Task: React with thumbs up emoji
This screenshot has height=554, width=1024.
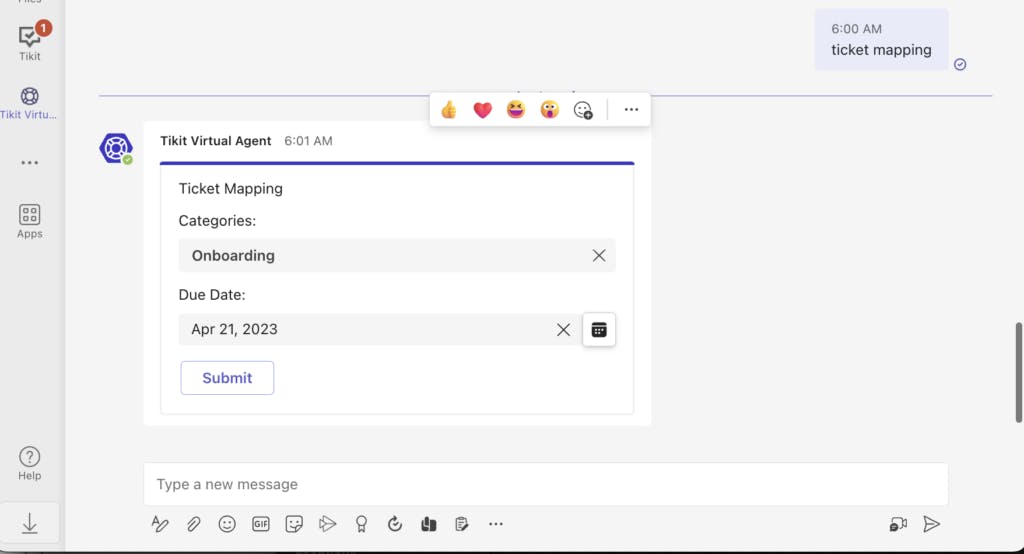Action: [x=449, y=110]
